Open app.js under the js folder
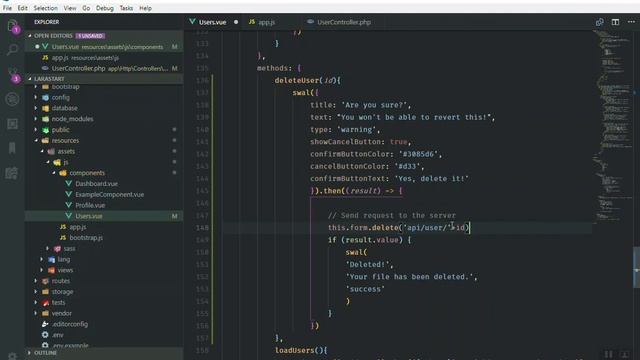The width and height of the screenshot is (640, 360). coord(78,227)
